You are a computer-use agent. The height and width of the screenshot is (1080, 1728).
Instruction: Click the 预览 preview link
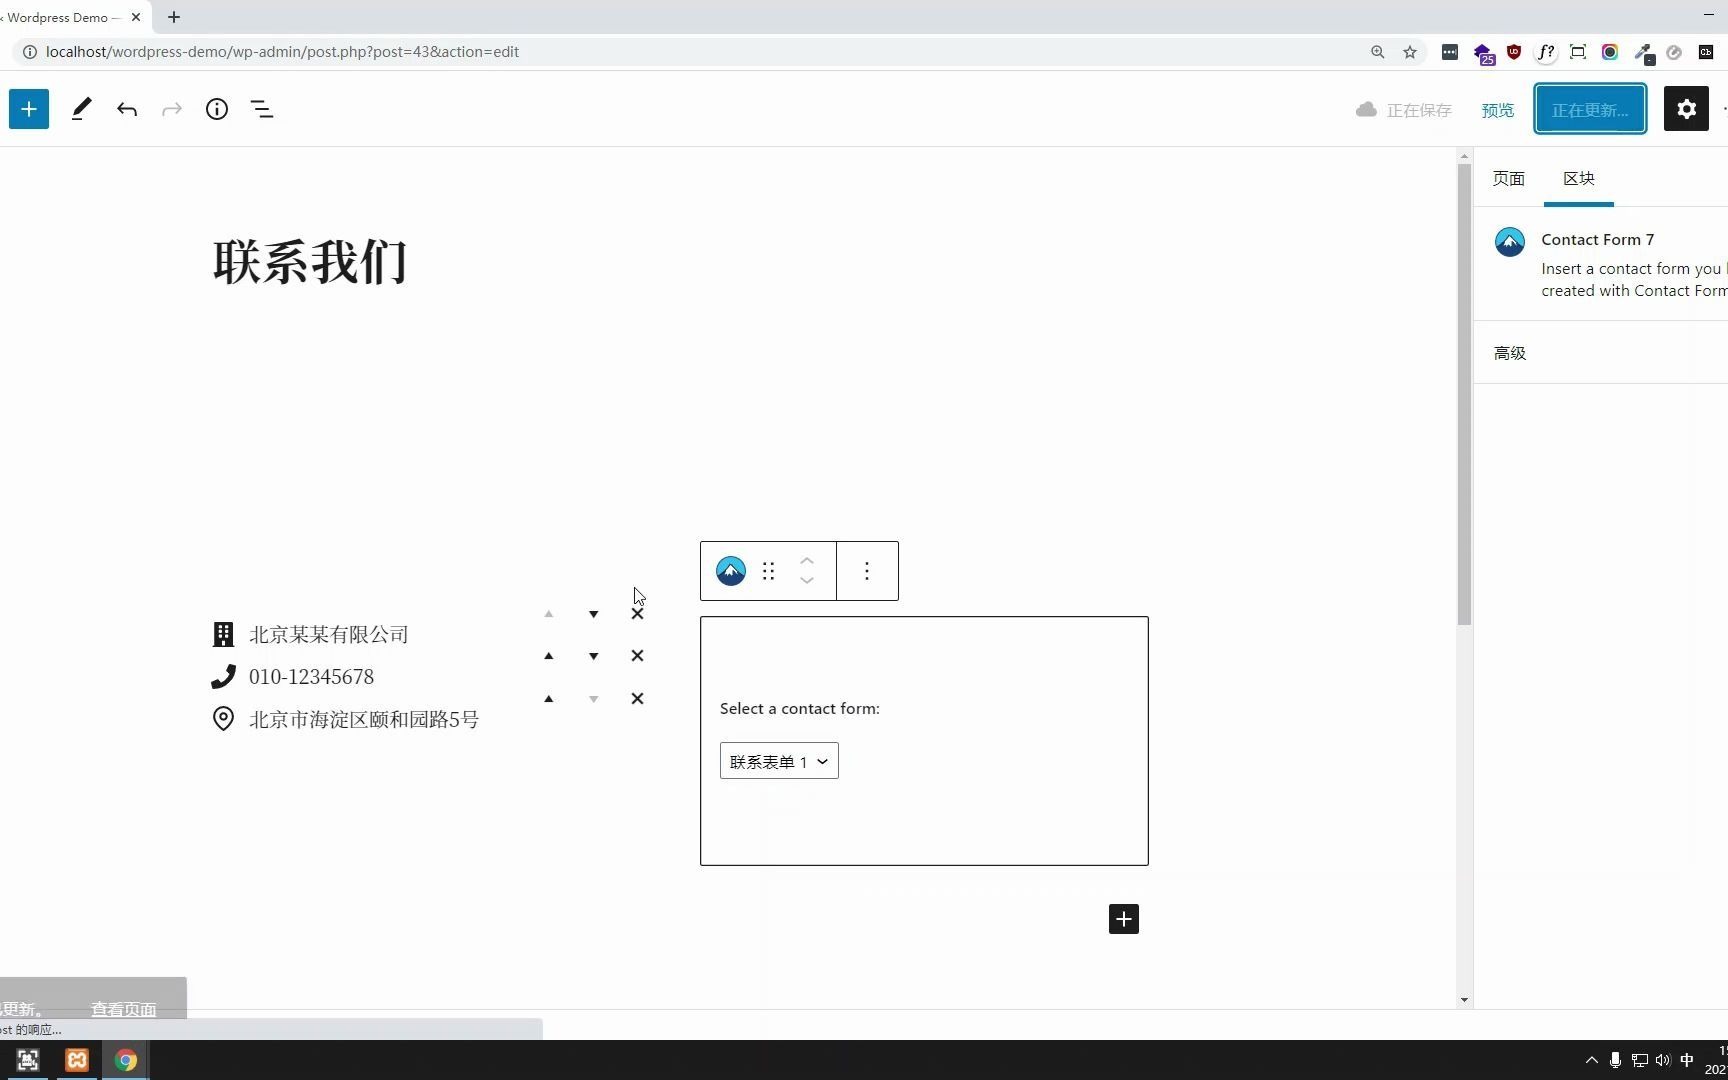pyautogui.click(x=1497, y=110)
